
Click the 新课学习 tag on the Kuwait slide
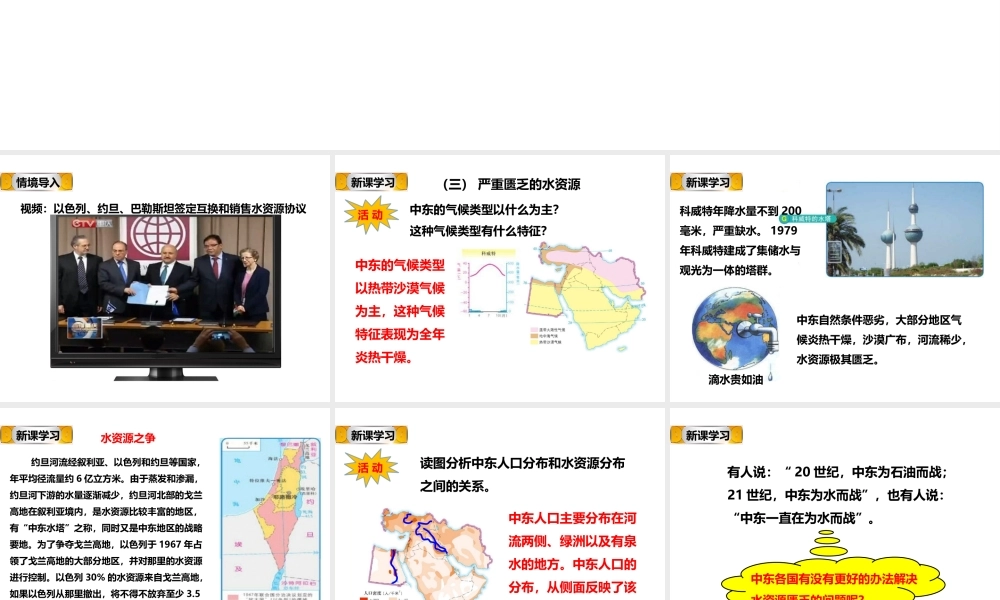tap(707, 182)
